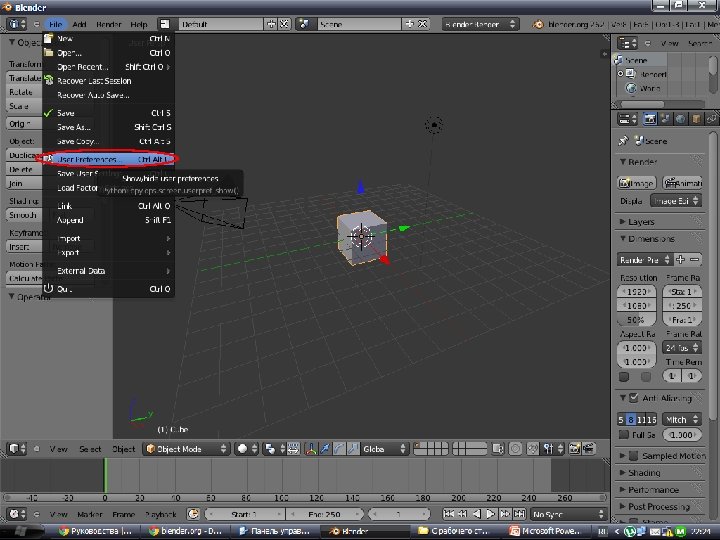Click Recover Last Session entry
Viewport: 720px width, 540px height.
click(x=108, y=81)
